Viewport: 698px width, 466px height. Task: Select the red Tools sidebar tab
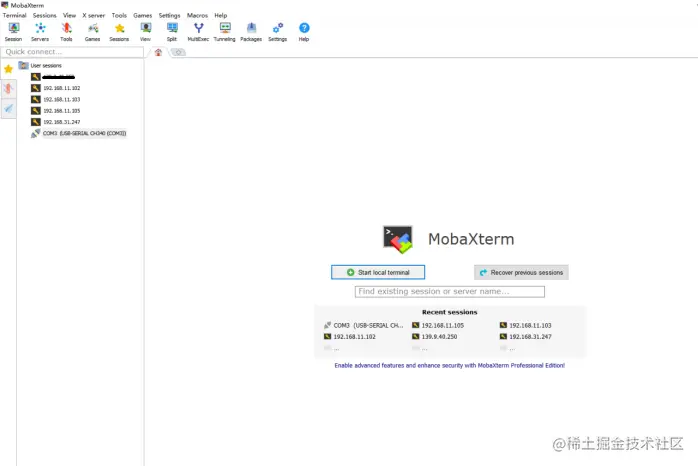(x=8, y=89)
